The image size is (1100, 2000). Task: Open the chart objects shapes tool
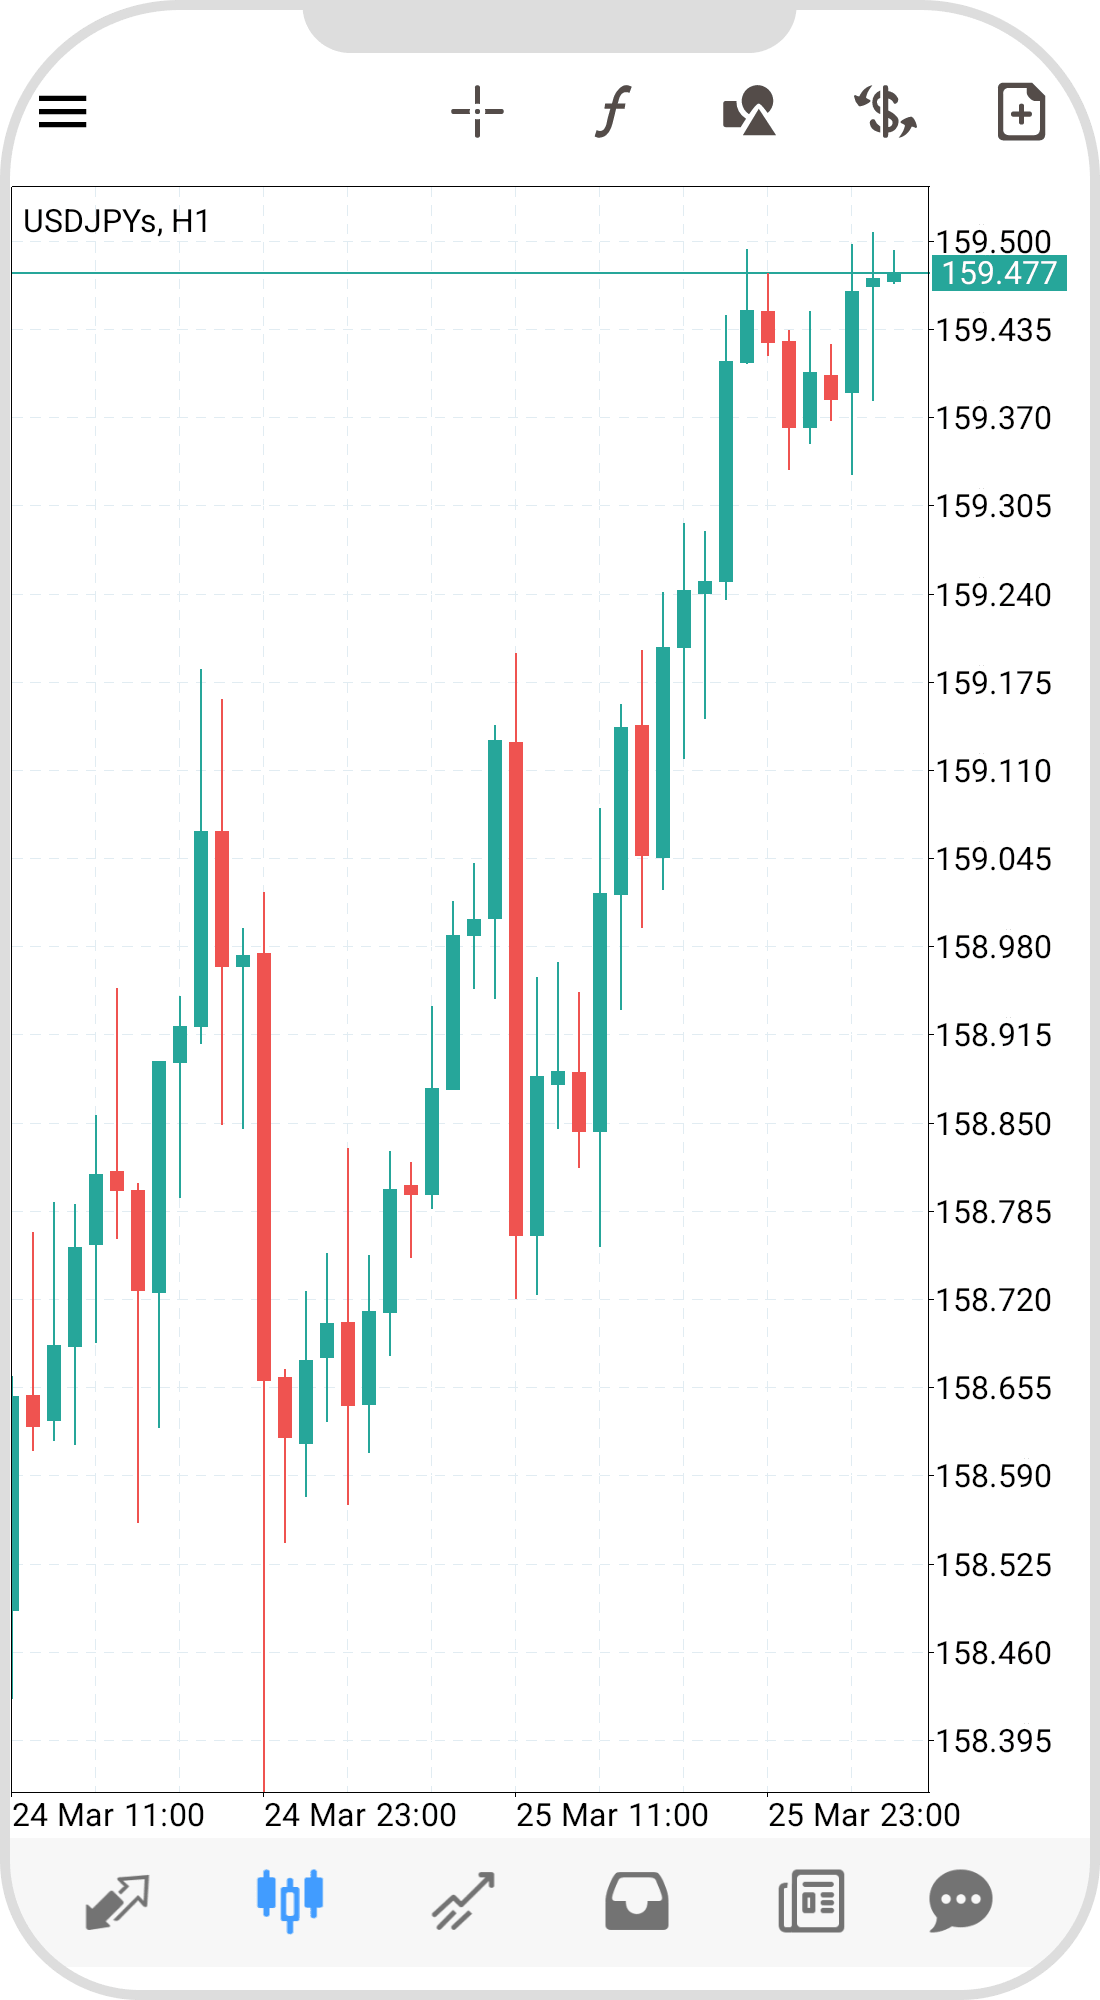pyautogui.click(x=749, y=111)
